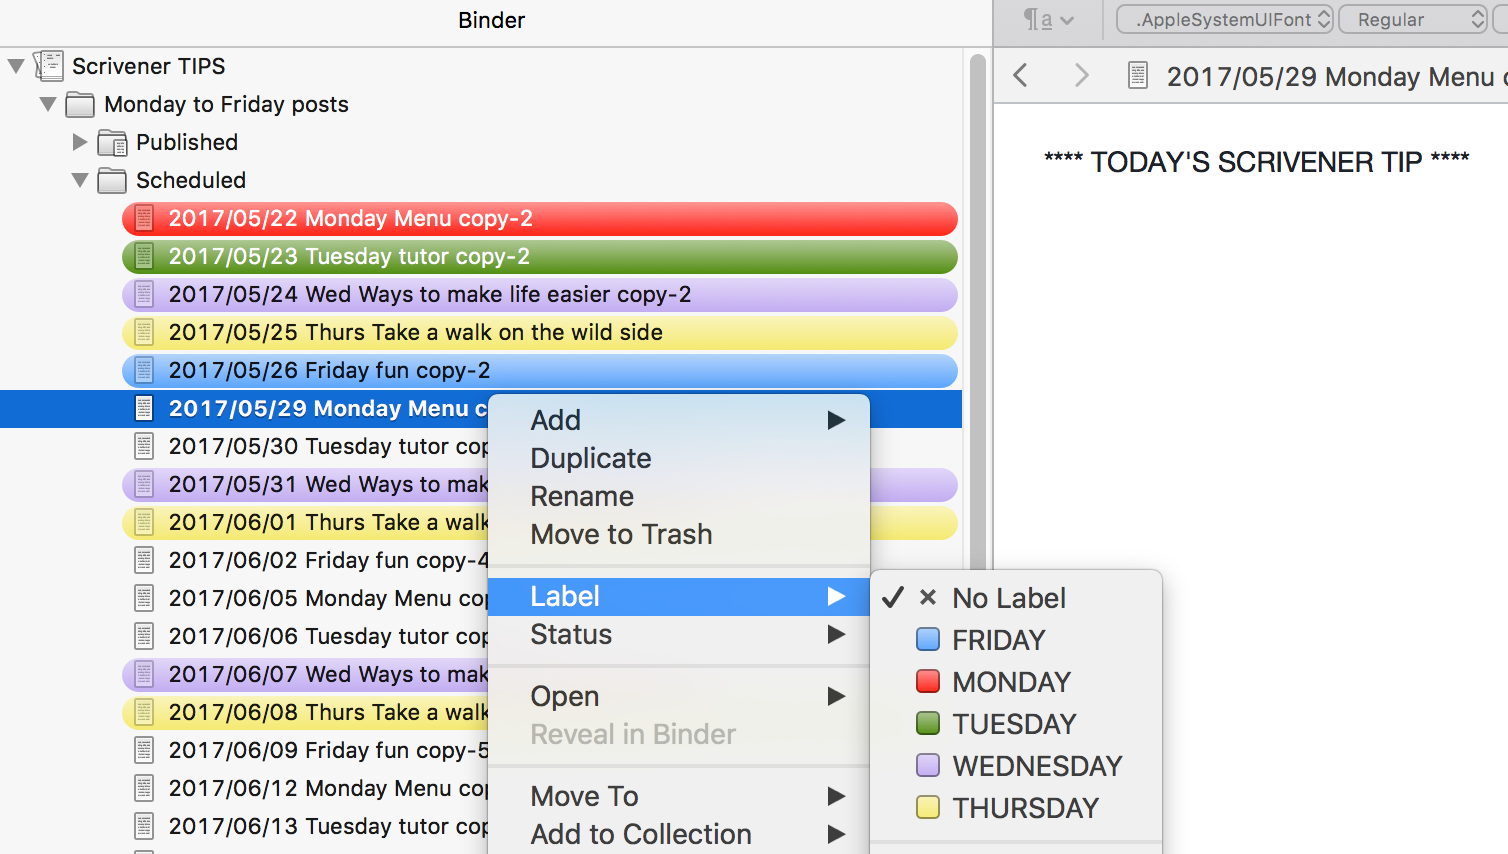Click the document icon of 2017/06/12 Monday Menu row
Screen dimensions: 1508x854
coord(144,788)
